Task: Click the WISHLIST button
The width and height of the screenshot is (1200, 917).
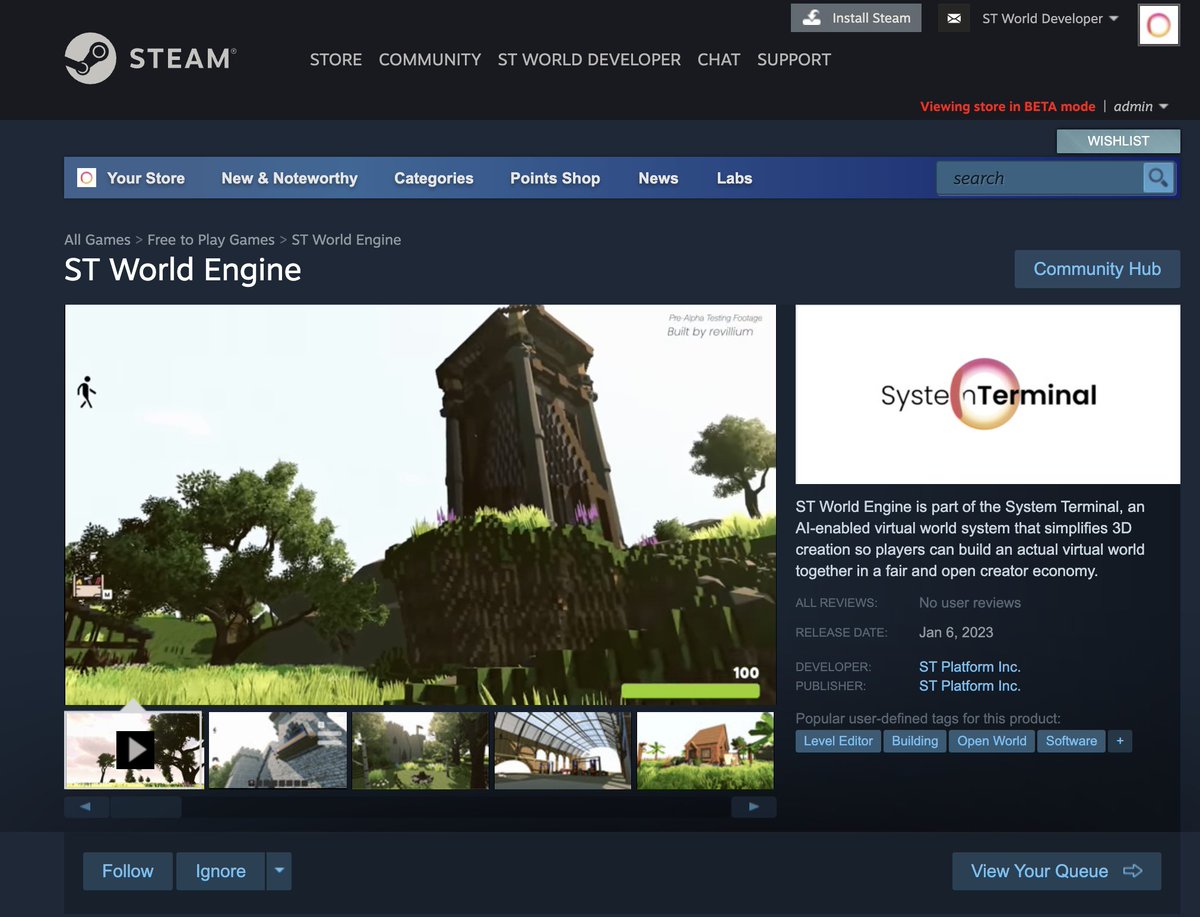Action: [1118, 141]
